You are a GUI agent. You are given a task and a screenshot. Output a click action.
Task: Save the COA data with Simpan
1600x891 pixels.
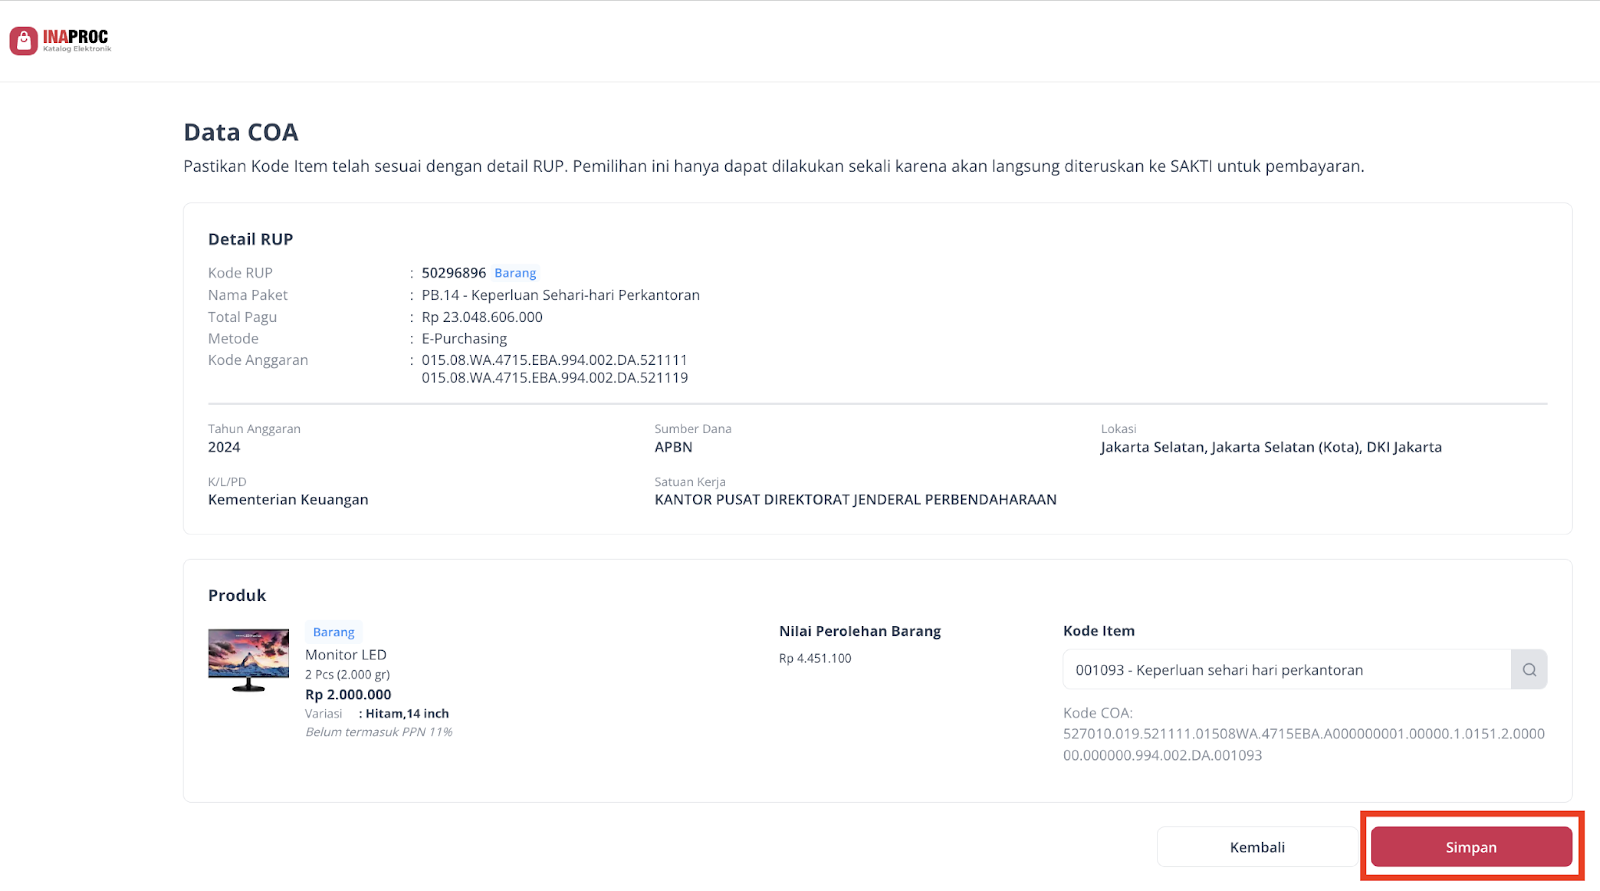(x=1470, y=847)
